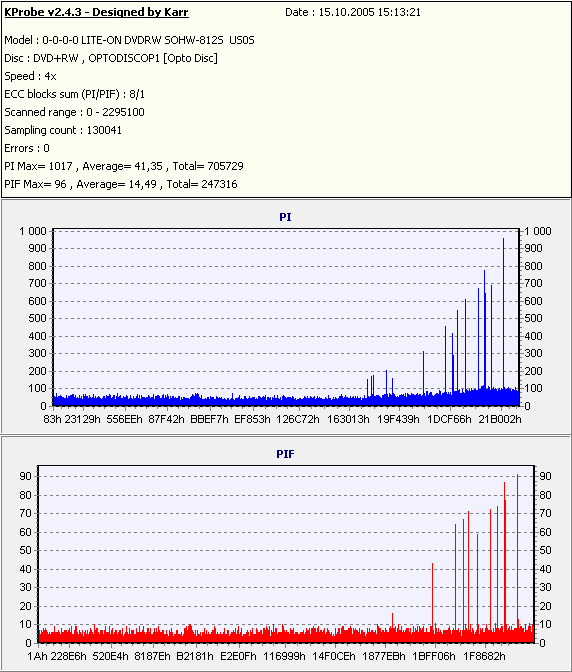Click the 1DCF66h label on PI axis
The image size is (572, 672).
coord(449,419)
